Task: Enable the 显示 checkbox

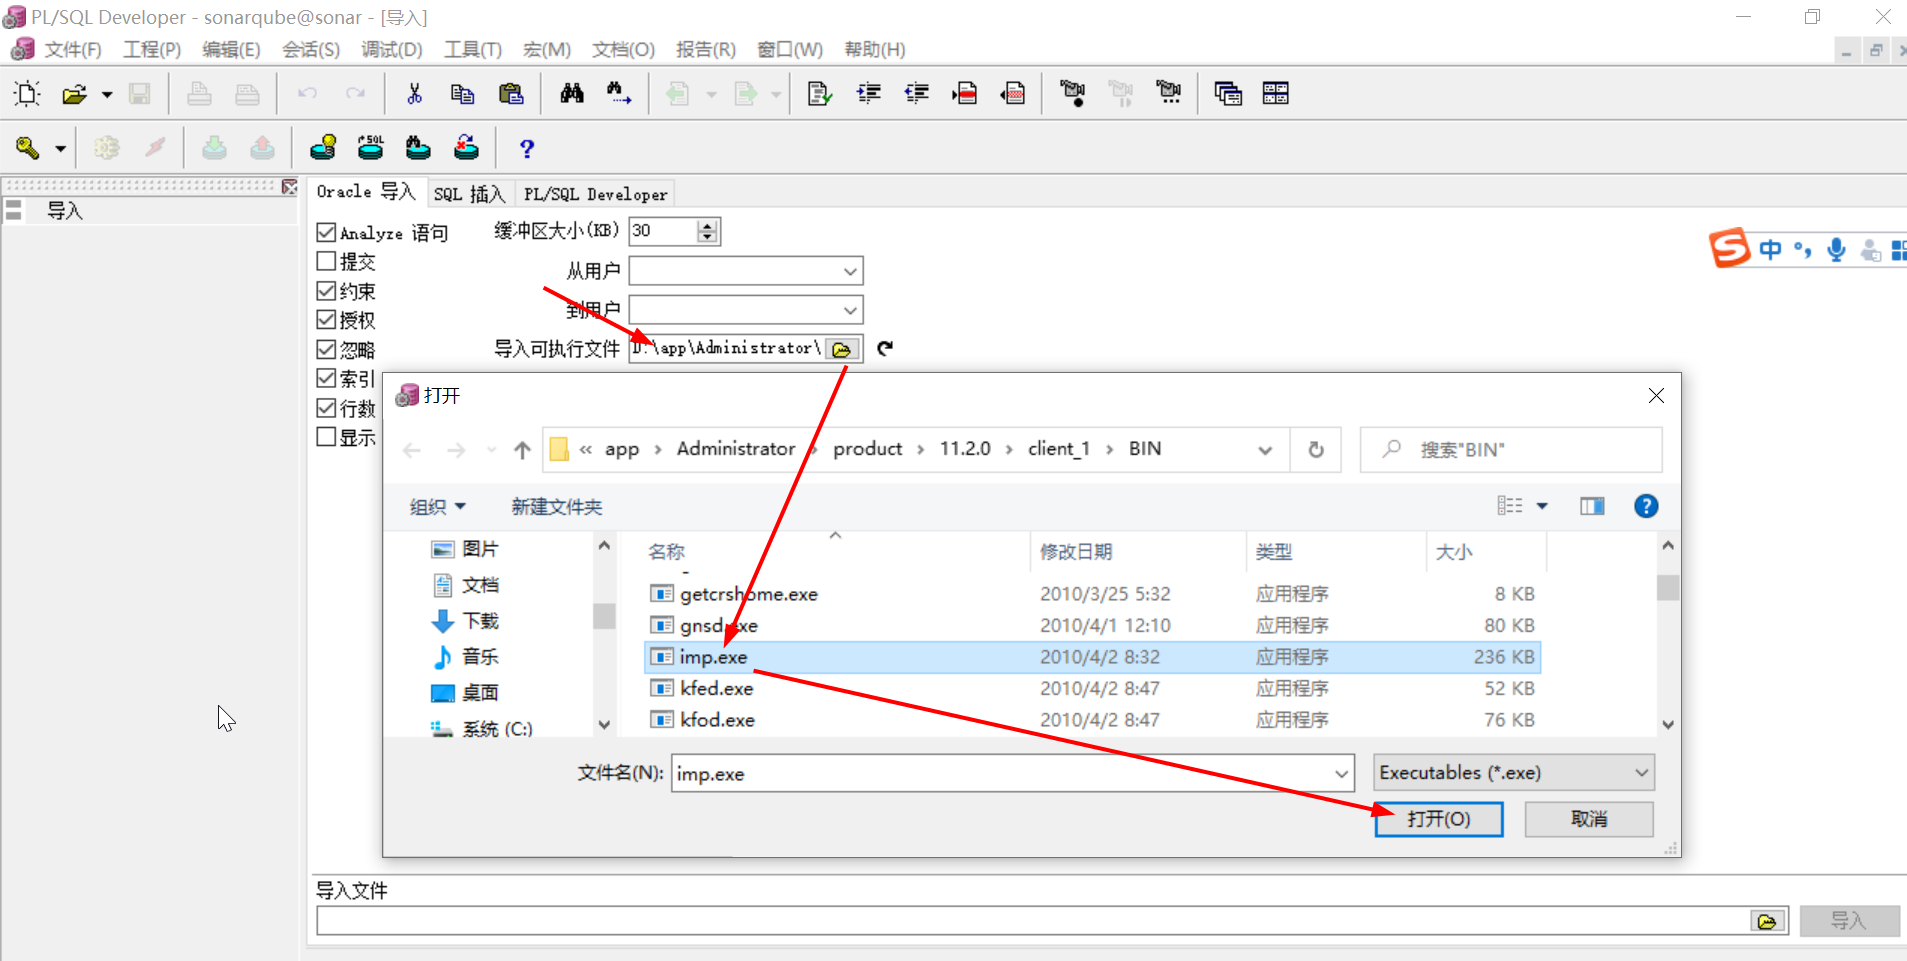Action: [x=326, y=437]
